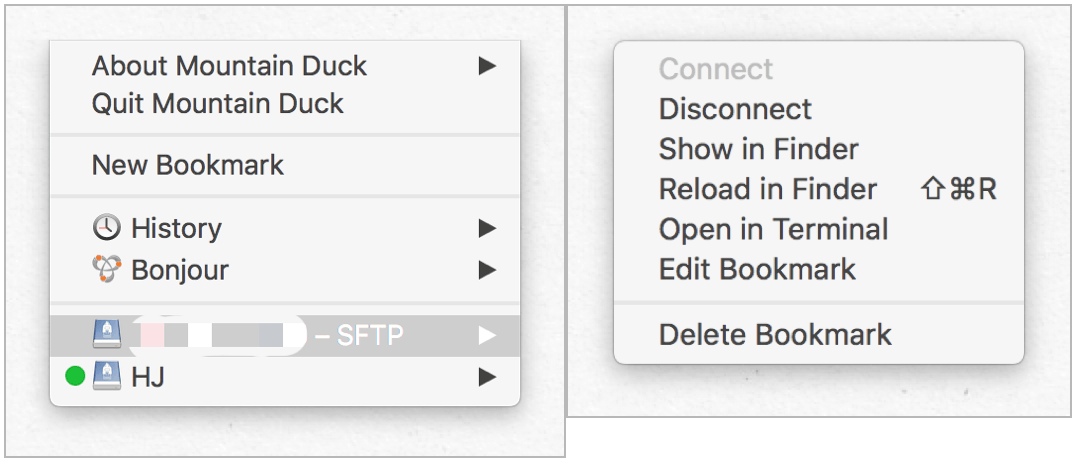Click the HJ bookmark drive icon
This screenshot has width=1076, height=462.
point(106,376)
